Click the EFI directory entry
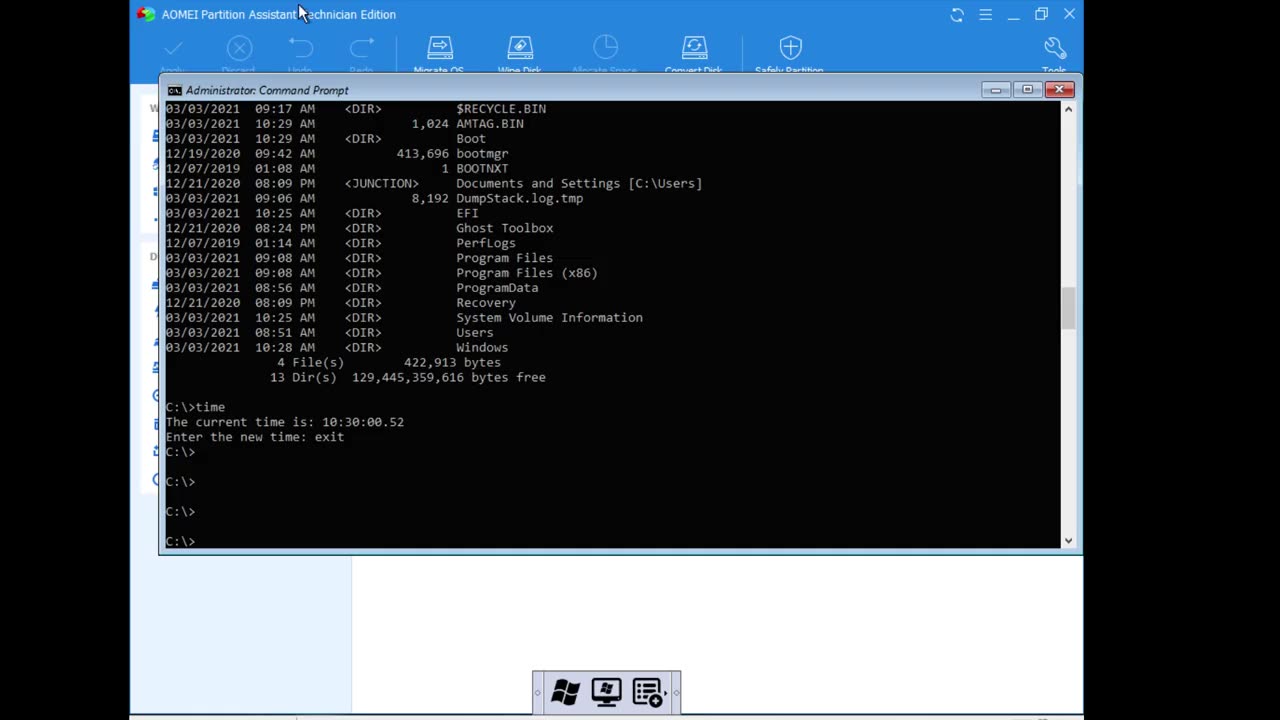This screenshot has height=720, width=1280. [x=467, y=213]
